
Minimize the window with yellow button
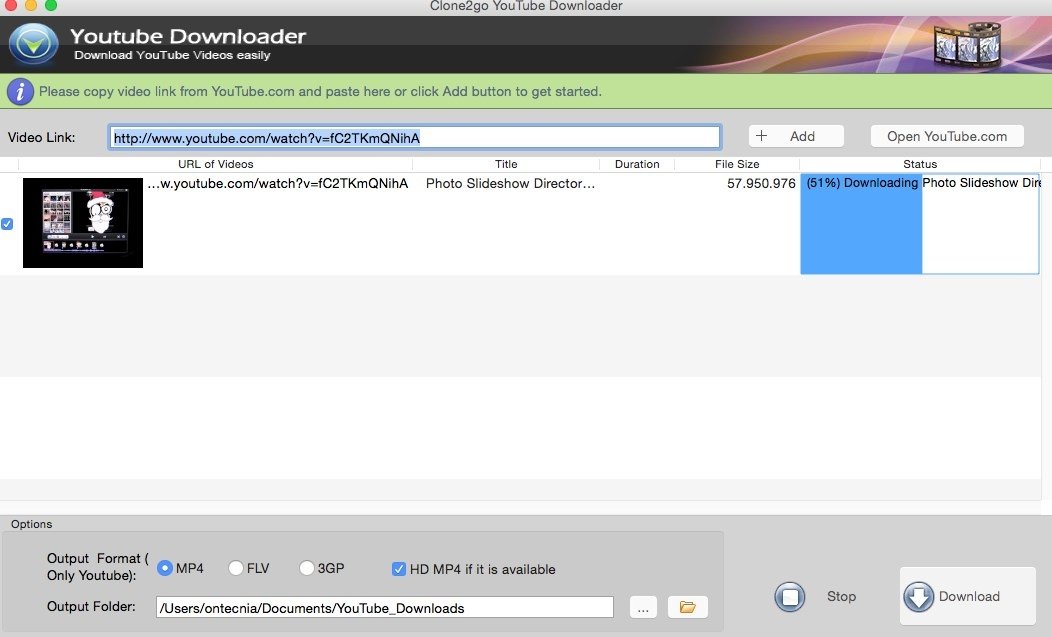pos(30,5)
